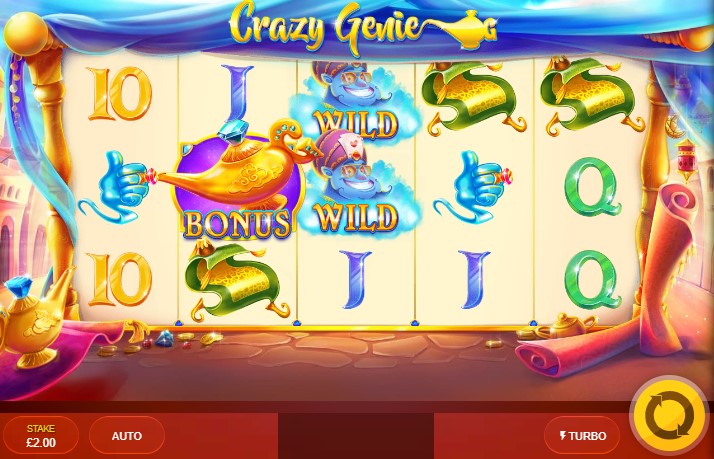Click the middle green Q on the fifth reel
714x459 pixels.
click(593, 187)
